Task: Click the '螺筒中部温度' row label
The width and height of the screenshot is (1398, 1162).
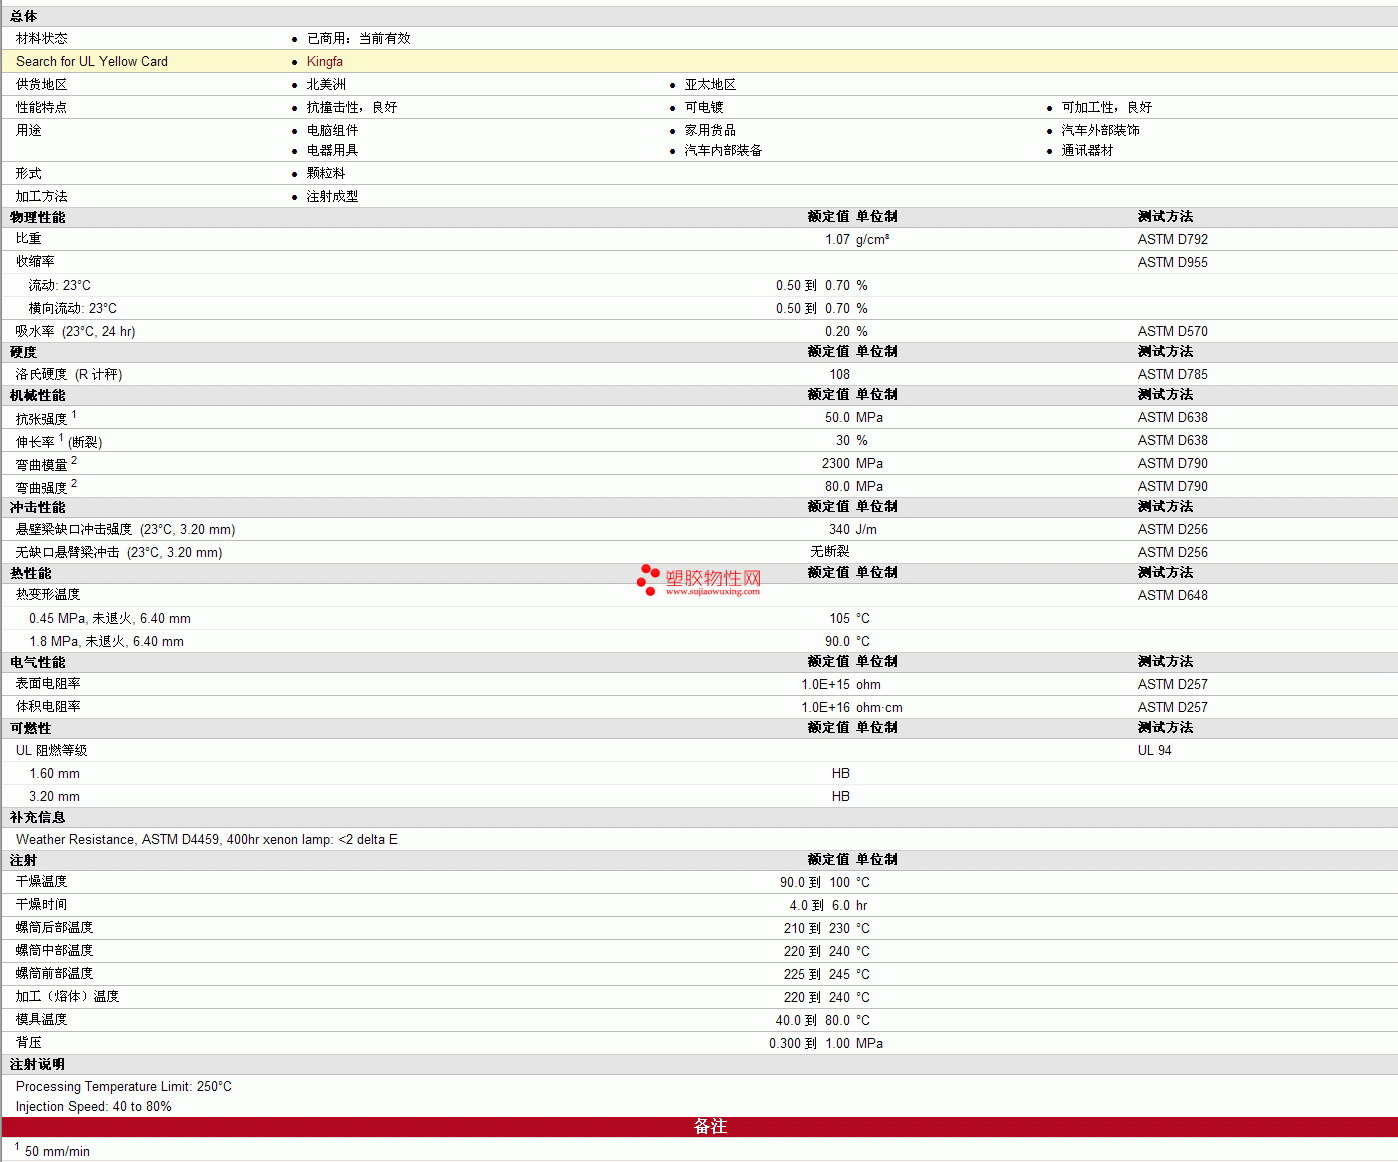Action: (54, 950)
